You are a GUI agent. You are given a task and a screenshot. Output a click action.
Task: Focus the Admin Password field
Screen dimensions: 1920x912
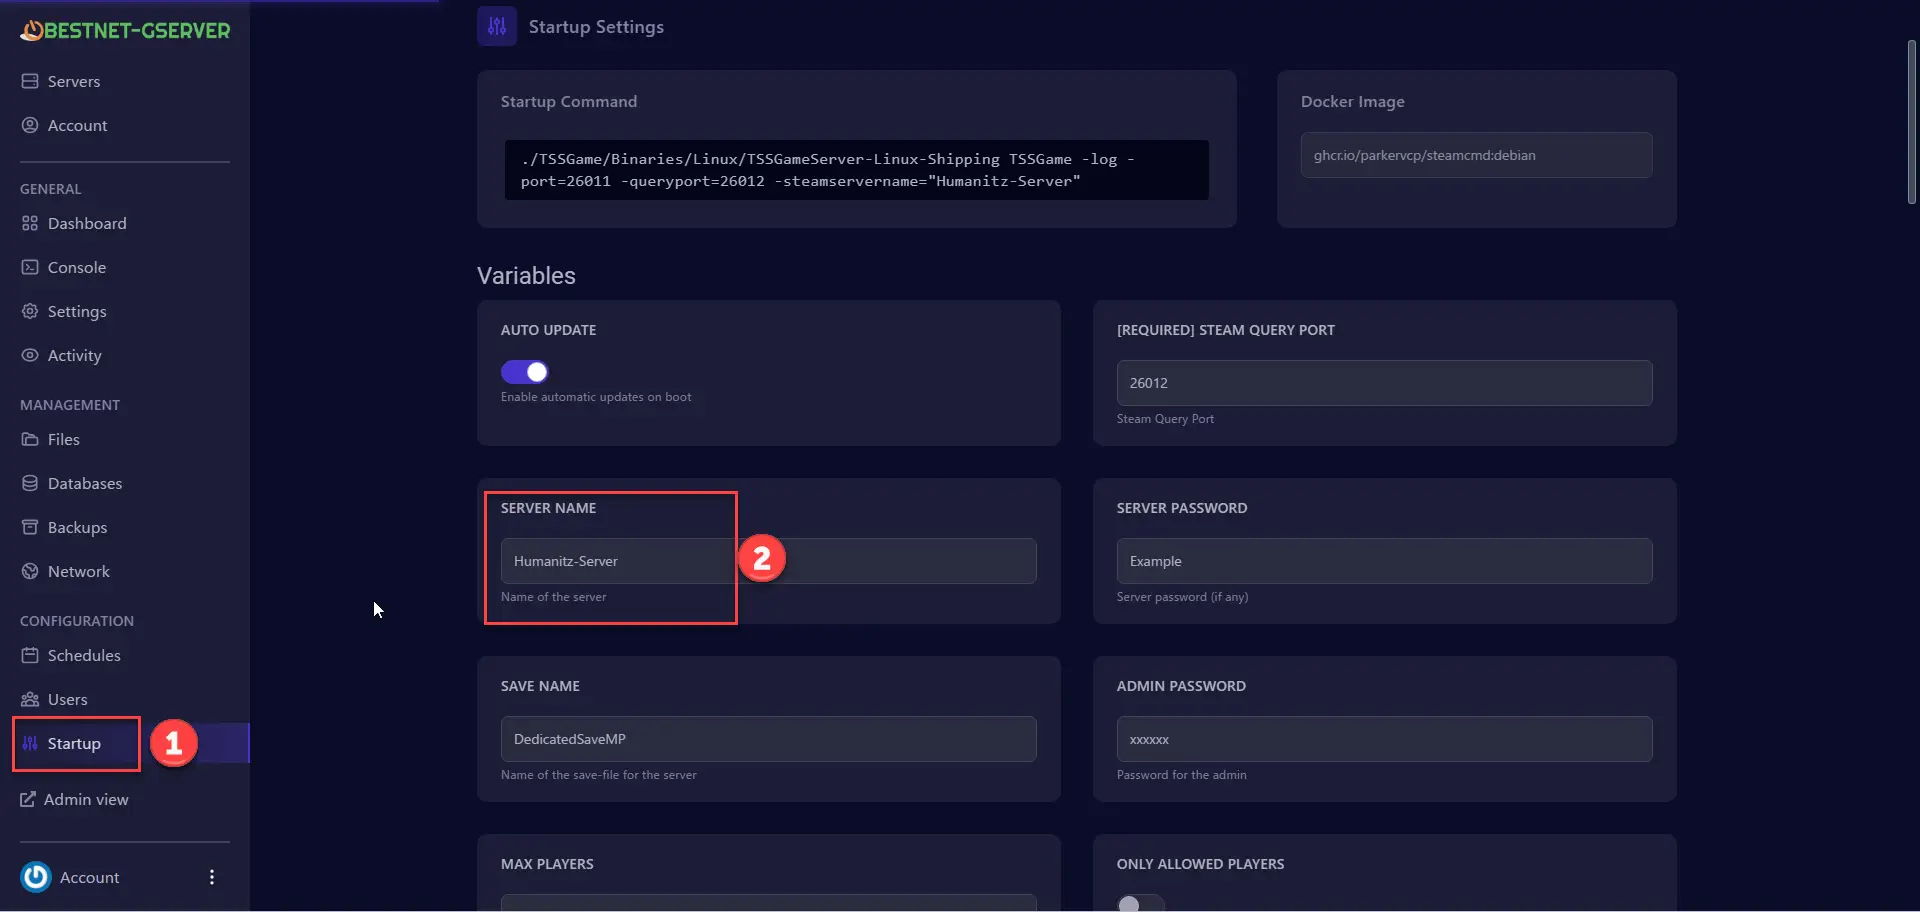coord(1384,739)
